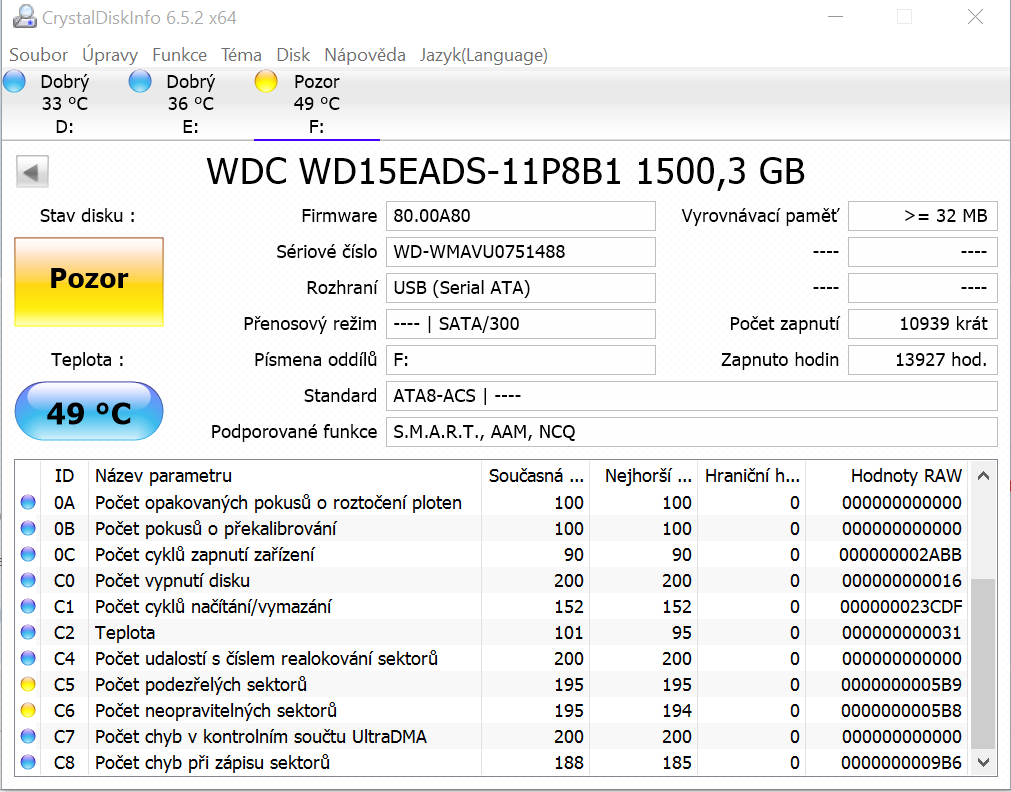This screenshot has width=1011, height=792.
Task: Click status orb of attribute C1 row
Action: [28, 606]
